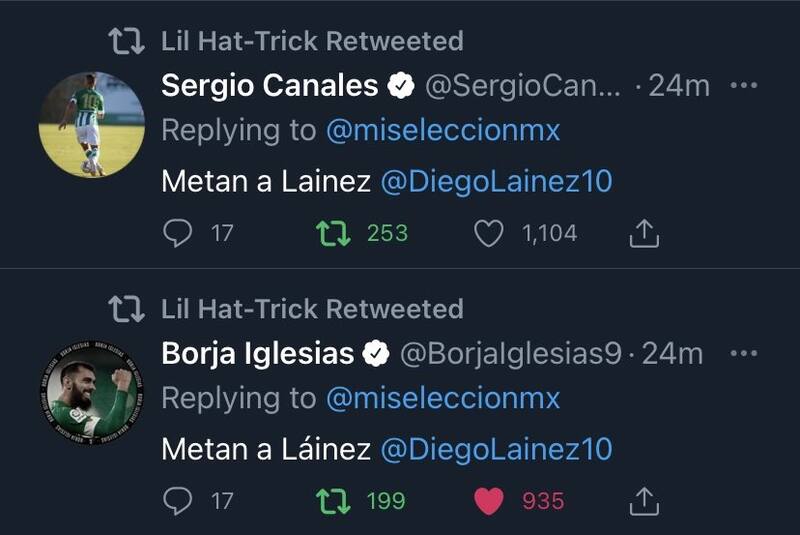
Task: Click the verified badge beside Borja Iglesias
Action: (x=376, y=353)
